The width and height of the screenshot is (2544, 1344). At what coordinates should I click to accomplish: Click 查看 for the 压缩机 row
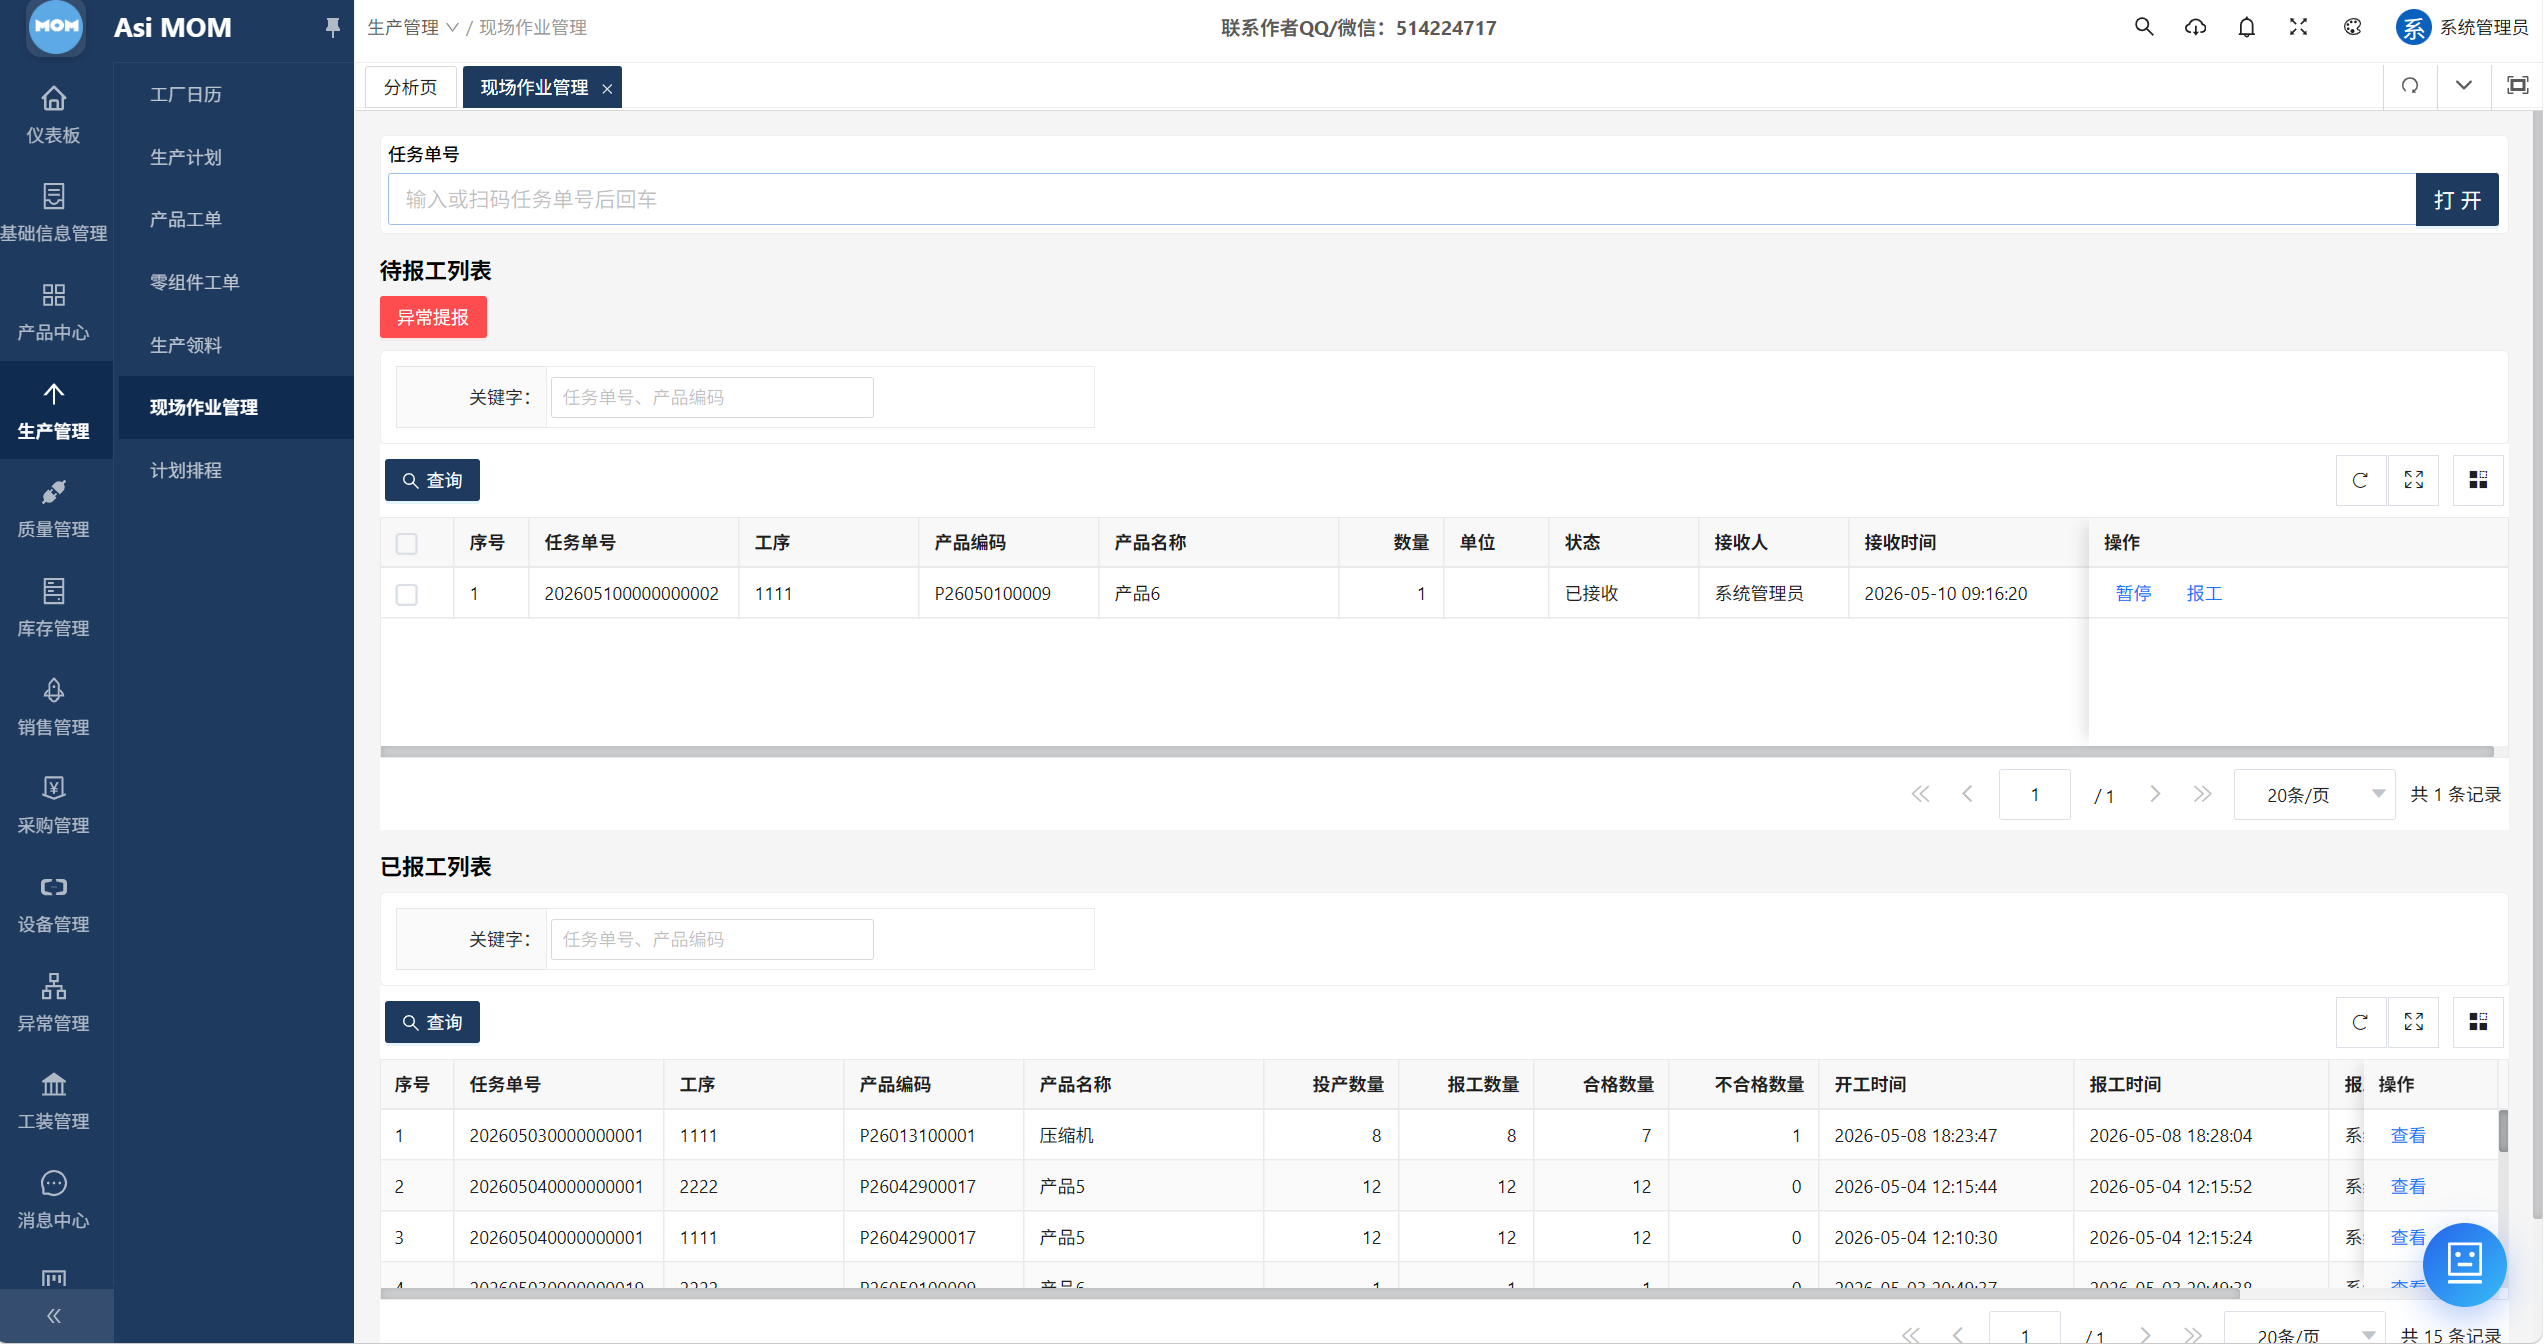pos(2408,1135)
